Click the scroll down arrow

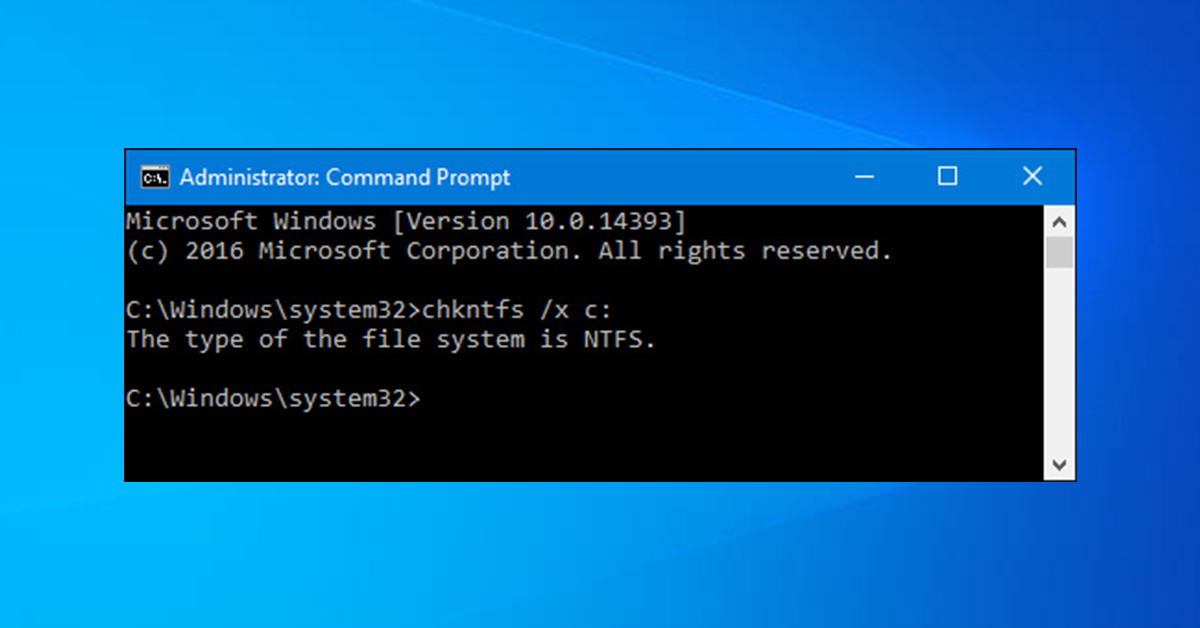point(1059,464)
